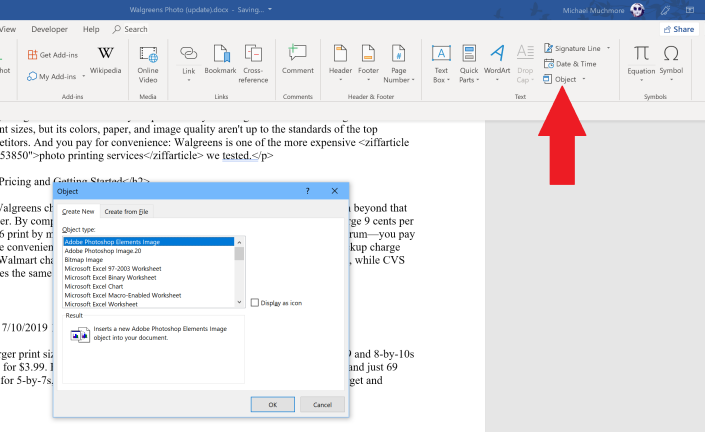Switch to the Create New tab
The height and width of the screenshot is (432, 705).
click(x=78, y=211)
